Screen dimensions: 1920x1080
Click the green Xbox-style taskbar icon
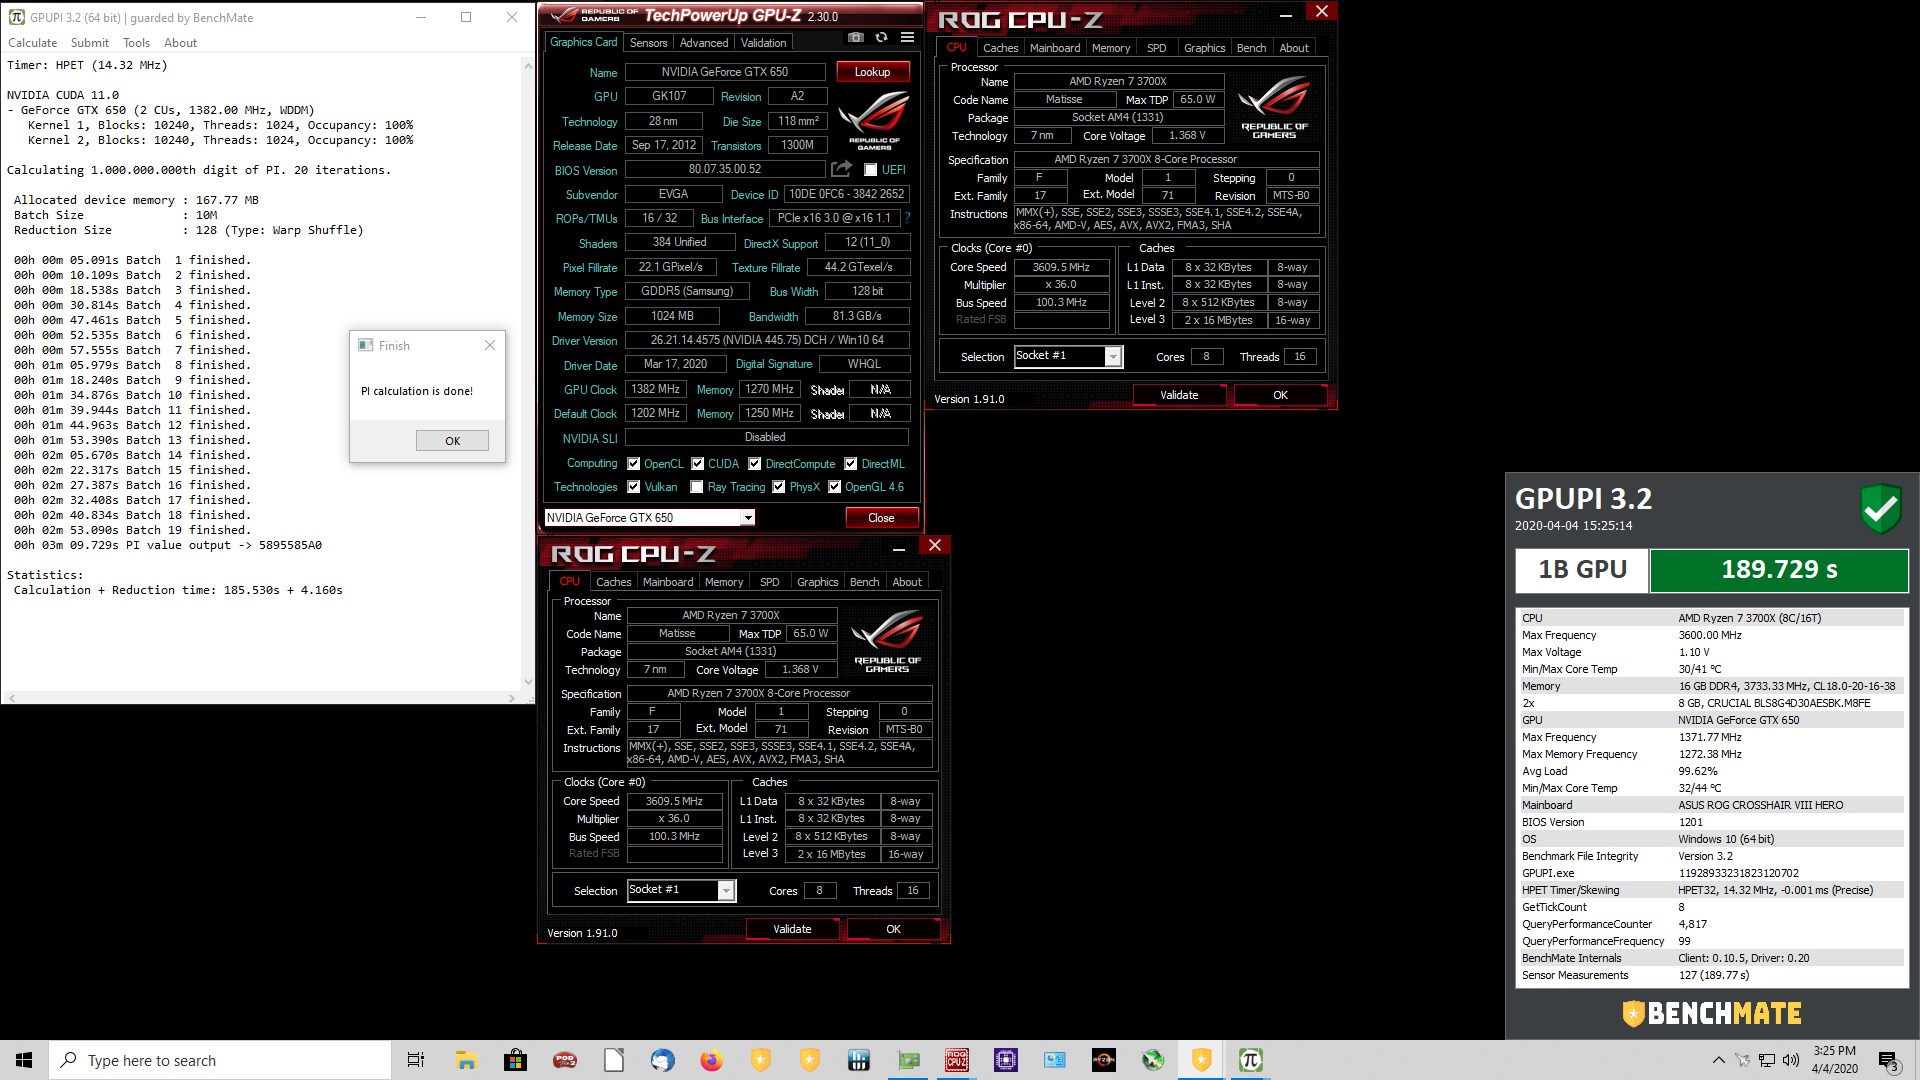pos(1153,1060)
